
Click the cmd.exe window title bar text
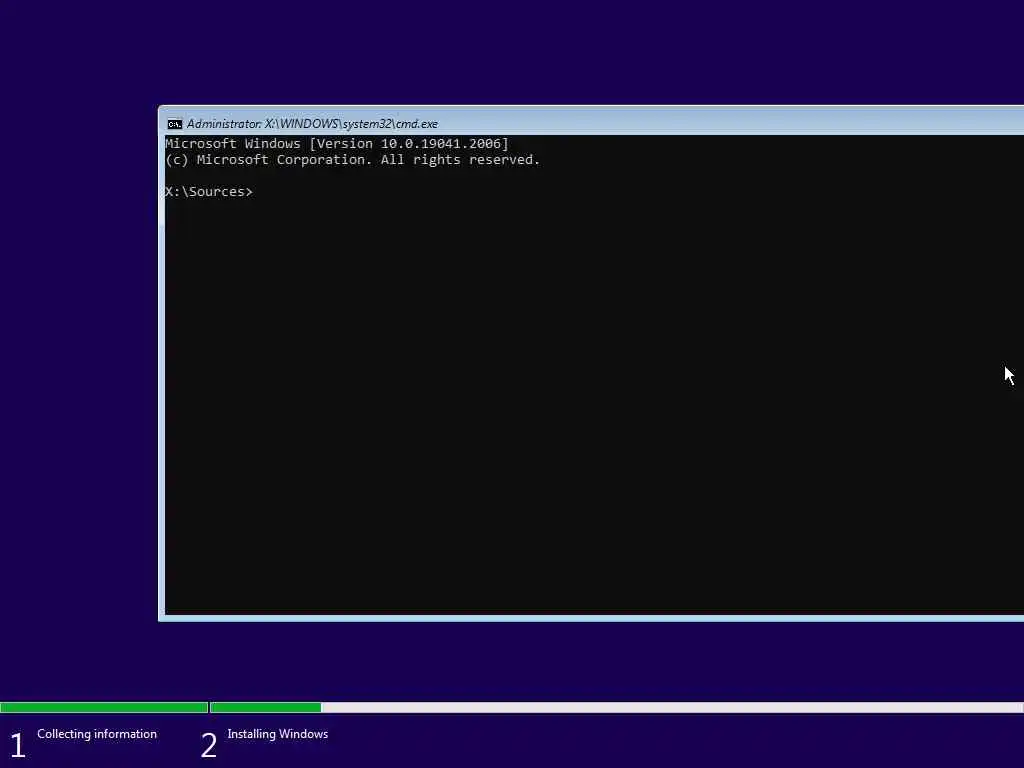312,124
